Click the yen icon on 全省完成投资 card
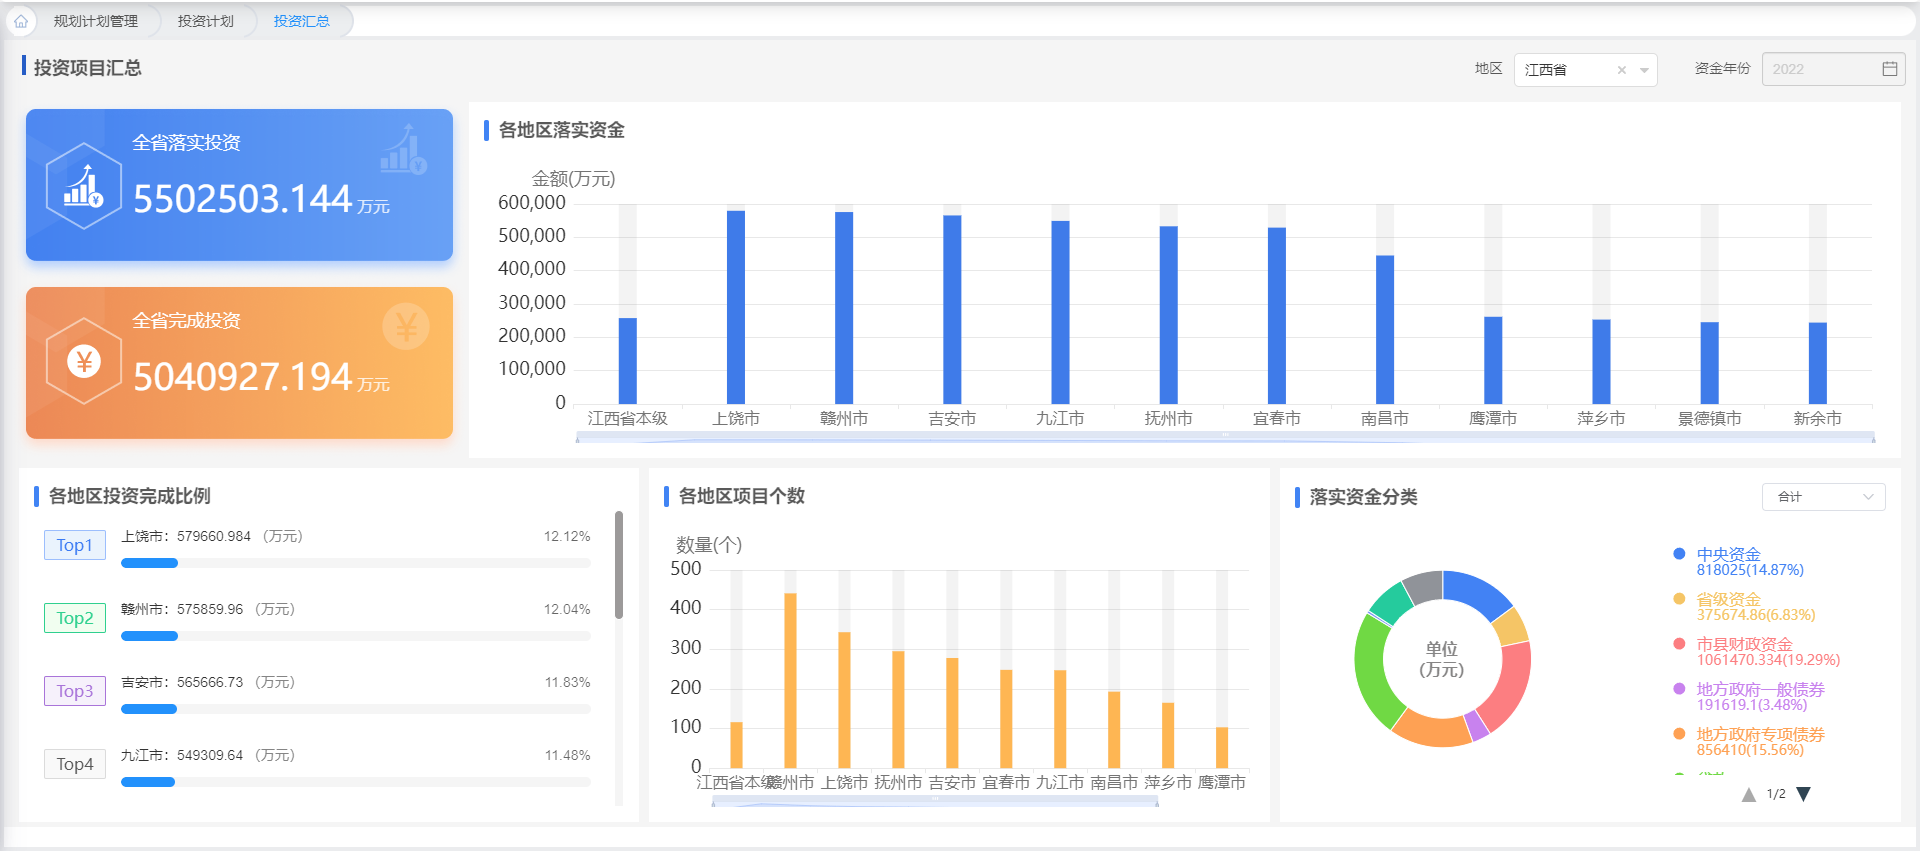1920x851 pixels. (x=84, y=362)
